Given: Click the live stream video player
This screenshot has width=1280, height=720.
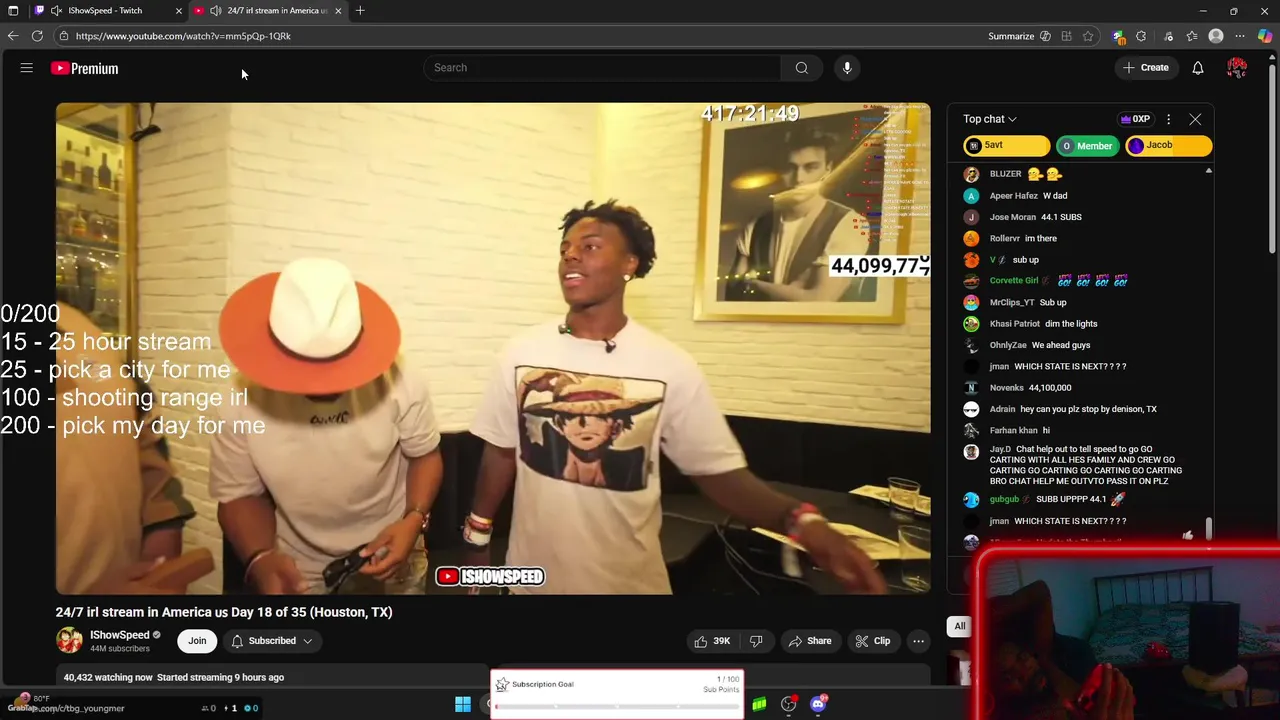Looking at the screenshot, I should (493, 349).
